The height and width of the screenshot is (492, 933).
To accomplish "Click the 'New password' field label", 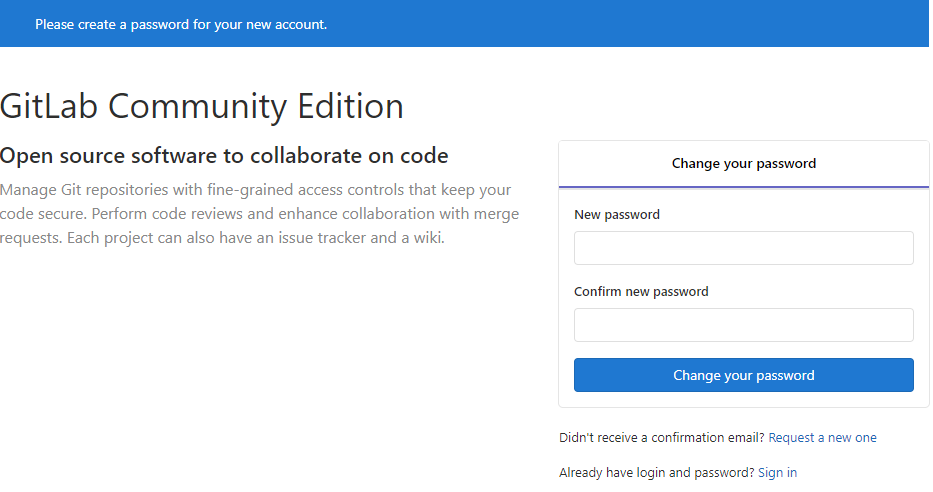I will (x=616, y=215).
